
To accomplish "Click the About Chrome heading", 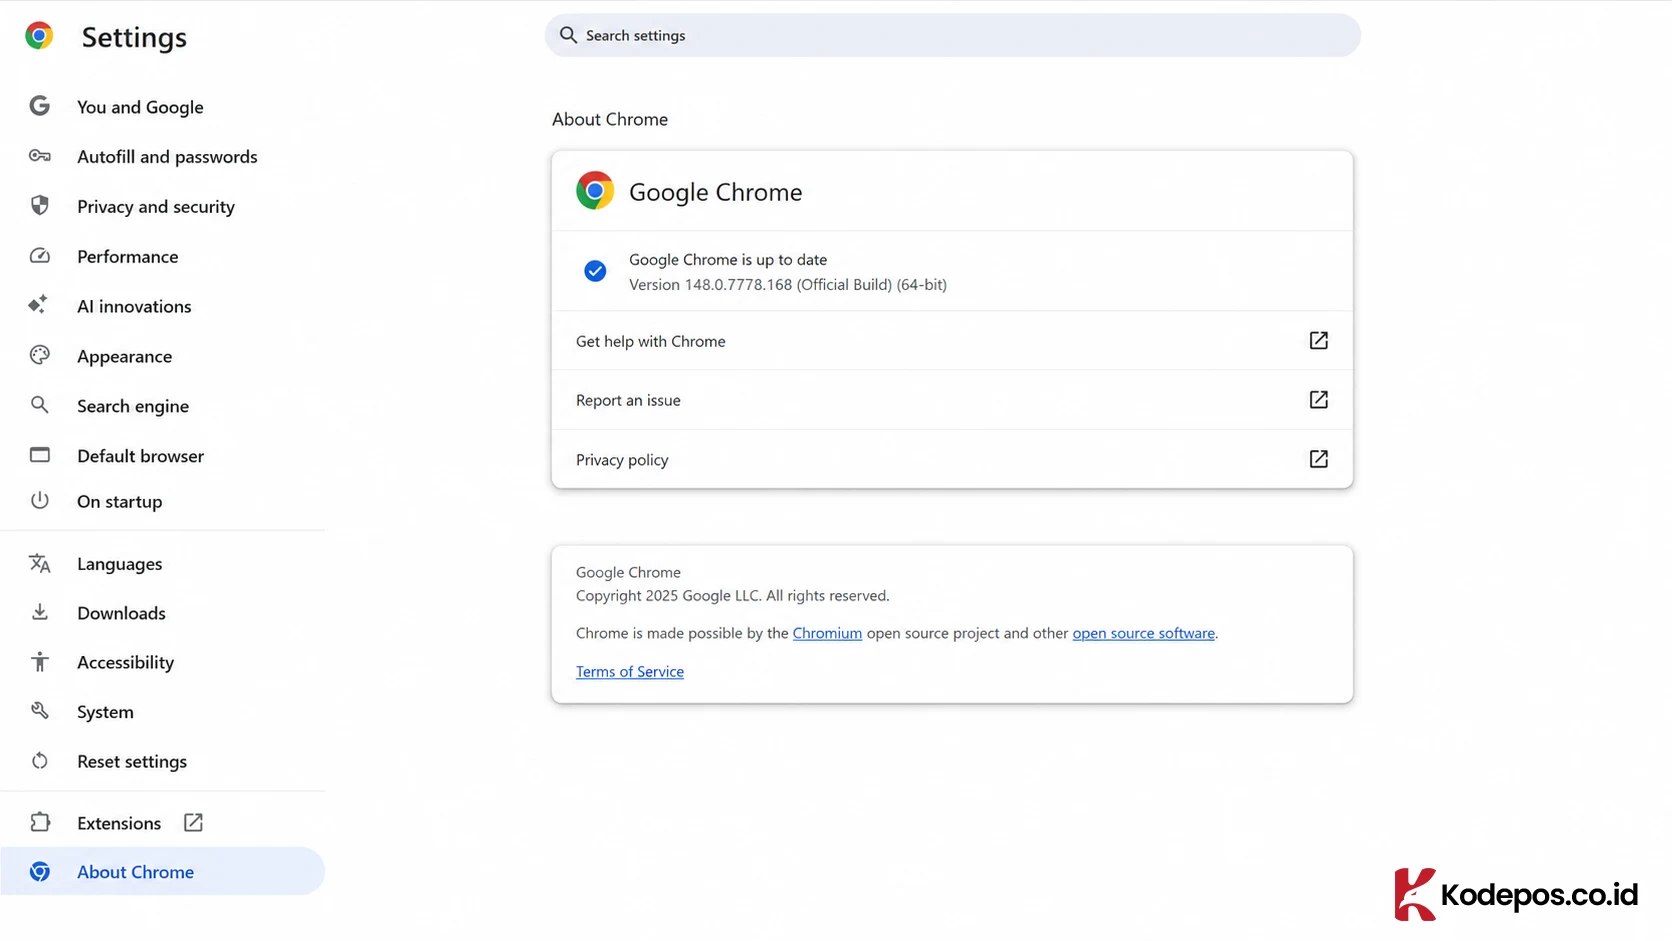I will tap(610, 119).
